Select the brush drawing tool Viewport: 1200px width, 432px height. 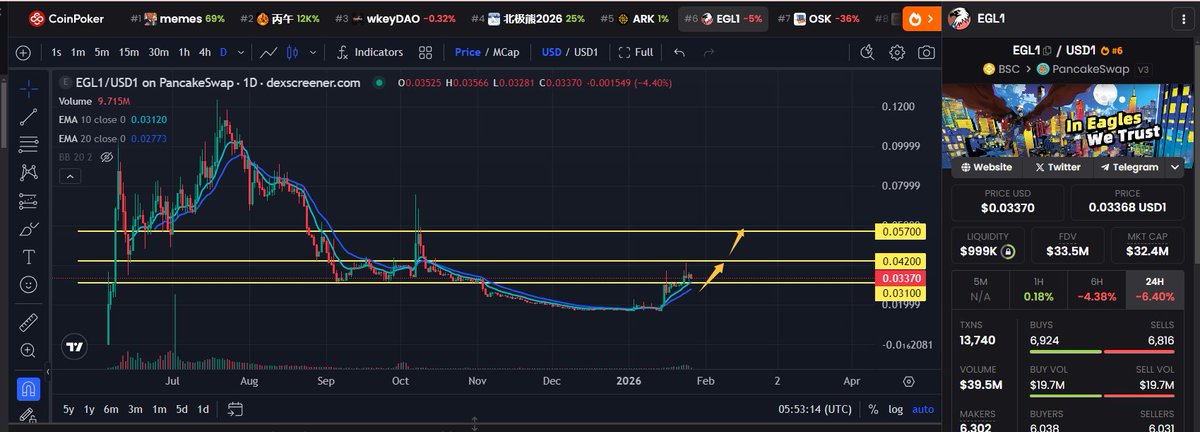28,229
